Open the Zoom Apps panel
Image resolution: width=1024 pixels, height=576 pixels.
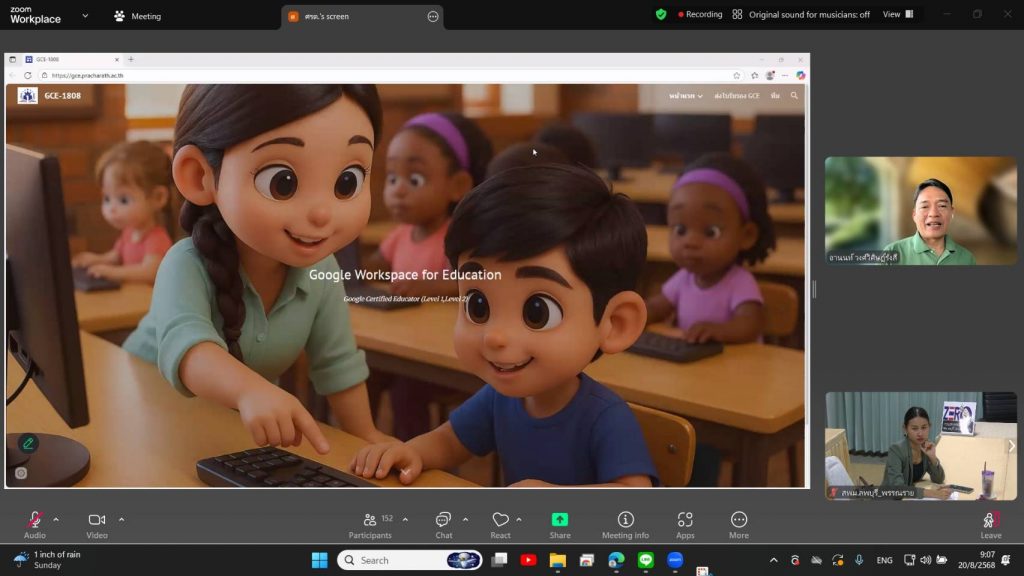685,524
